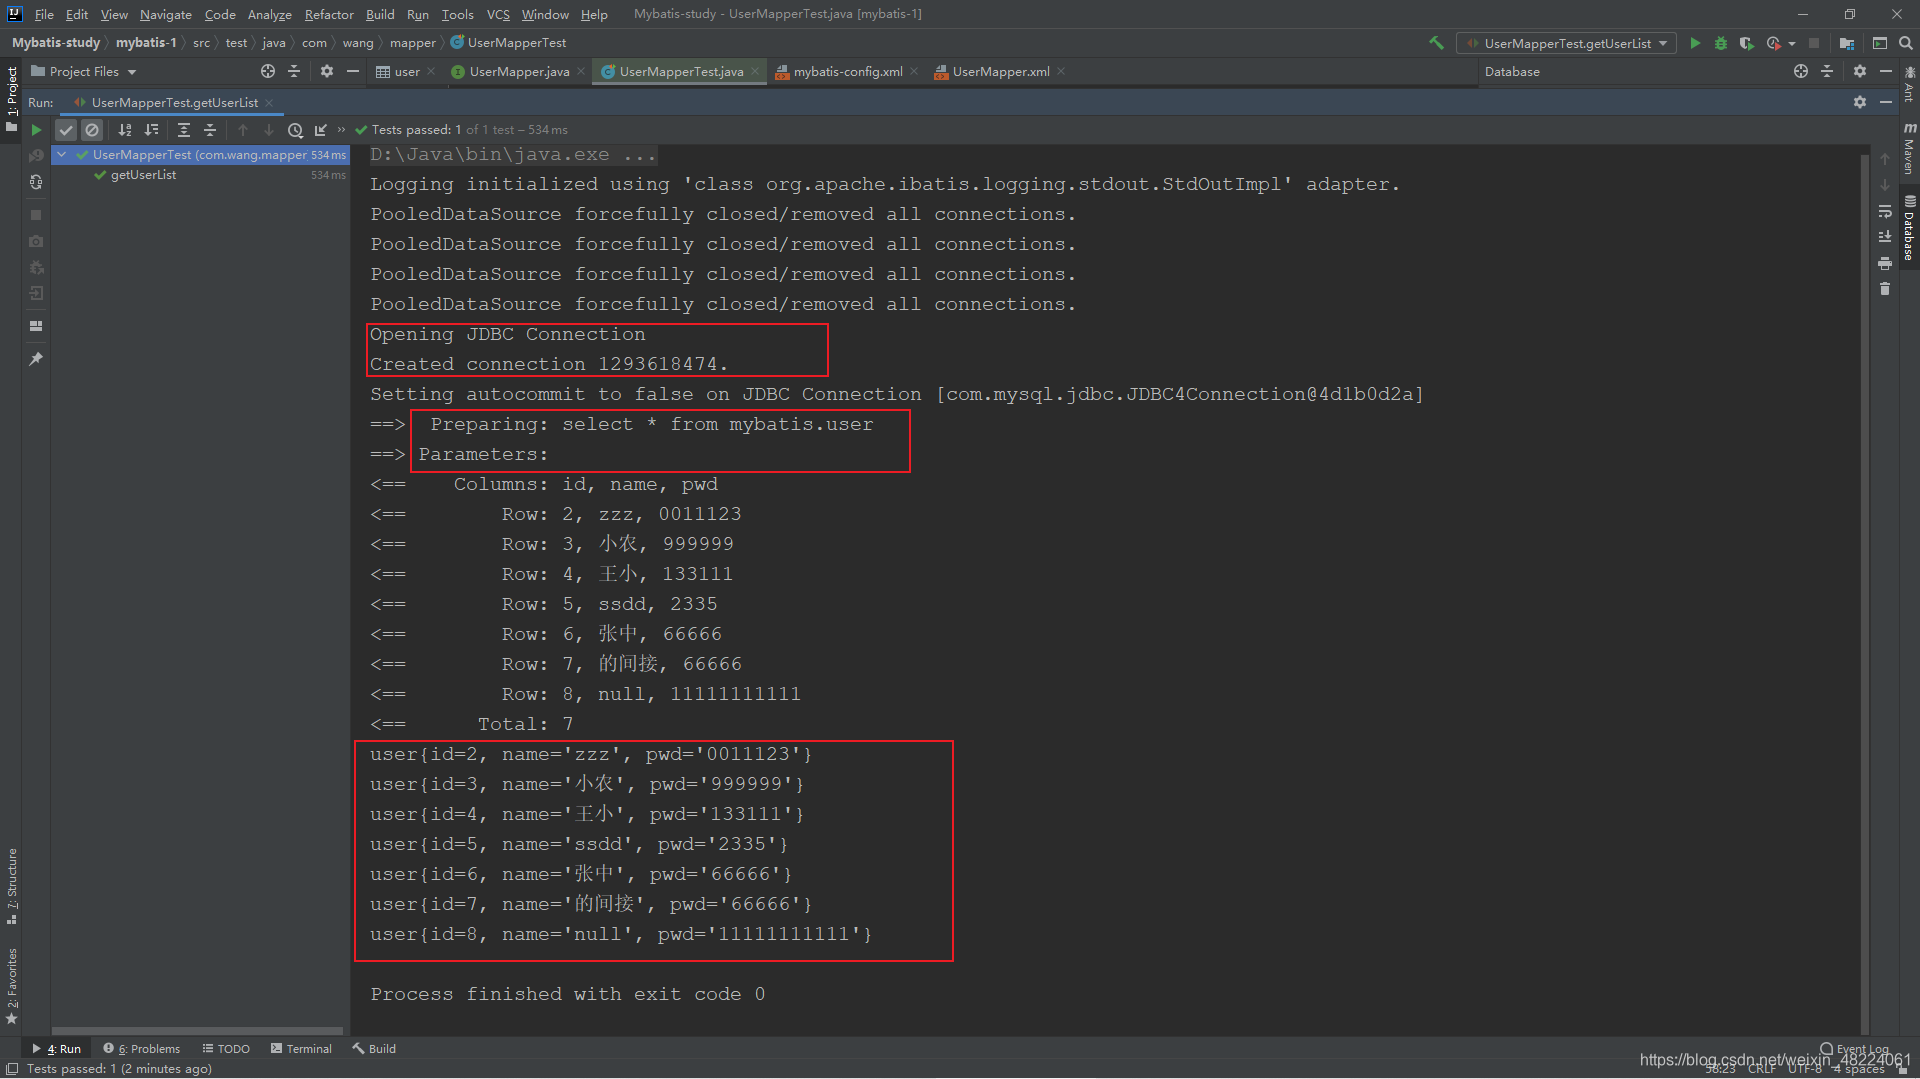This screenshot has width=1920, height=1079.
Task: Collapse all test results in Run toolbar
Action: coord(209,130)
